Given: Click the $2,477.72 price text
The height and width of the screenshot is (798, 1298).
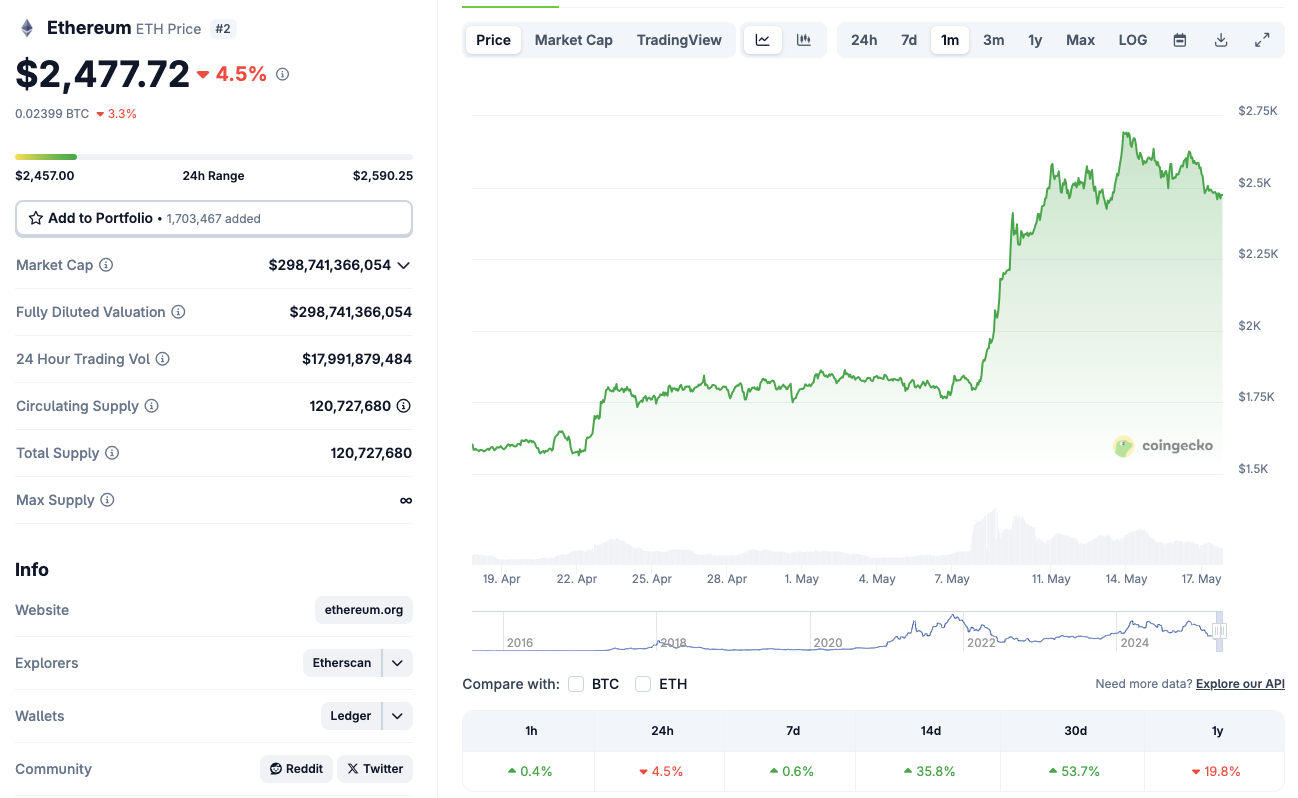Looking at the screenshot, I should [x=102, y=74].
